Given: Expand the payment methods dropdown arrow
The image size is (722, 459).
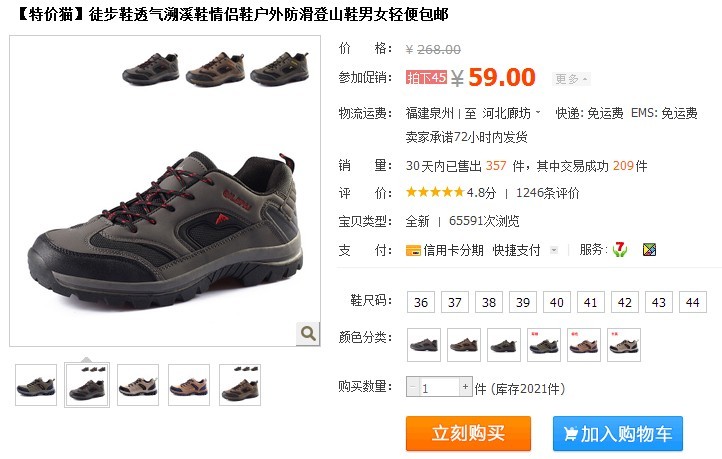Looking at the screenshot, I should click(x=554, y=250).
